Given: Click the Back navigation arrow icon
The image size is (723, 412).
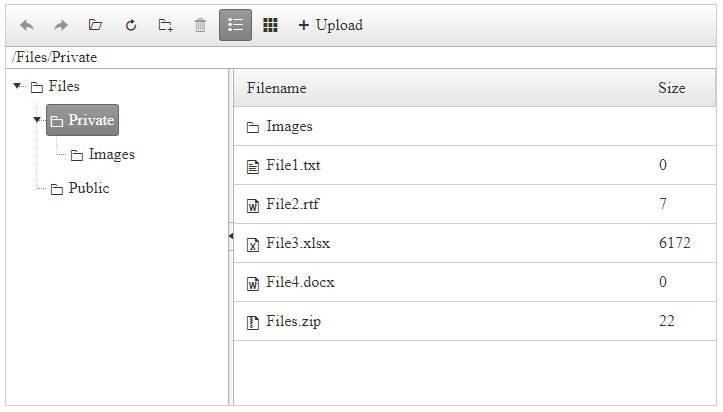Looking at the screenshot, I should 27,25.
